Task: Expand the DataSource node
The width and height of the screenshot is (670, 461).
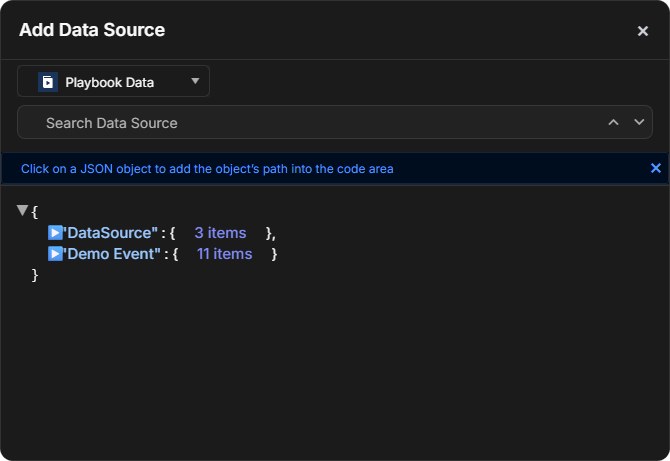Action: [x=55, y=233]
